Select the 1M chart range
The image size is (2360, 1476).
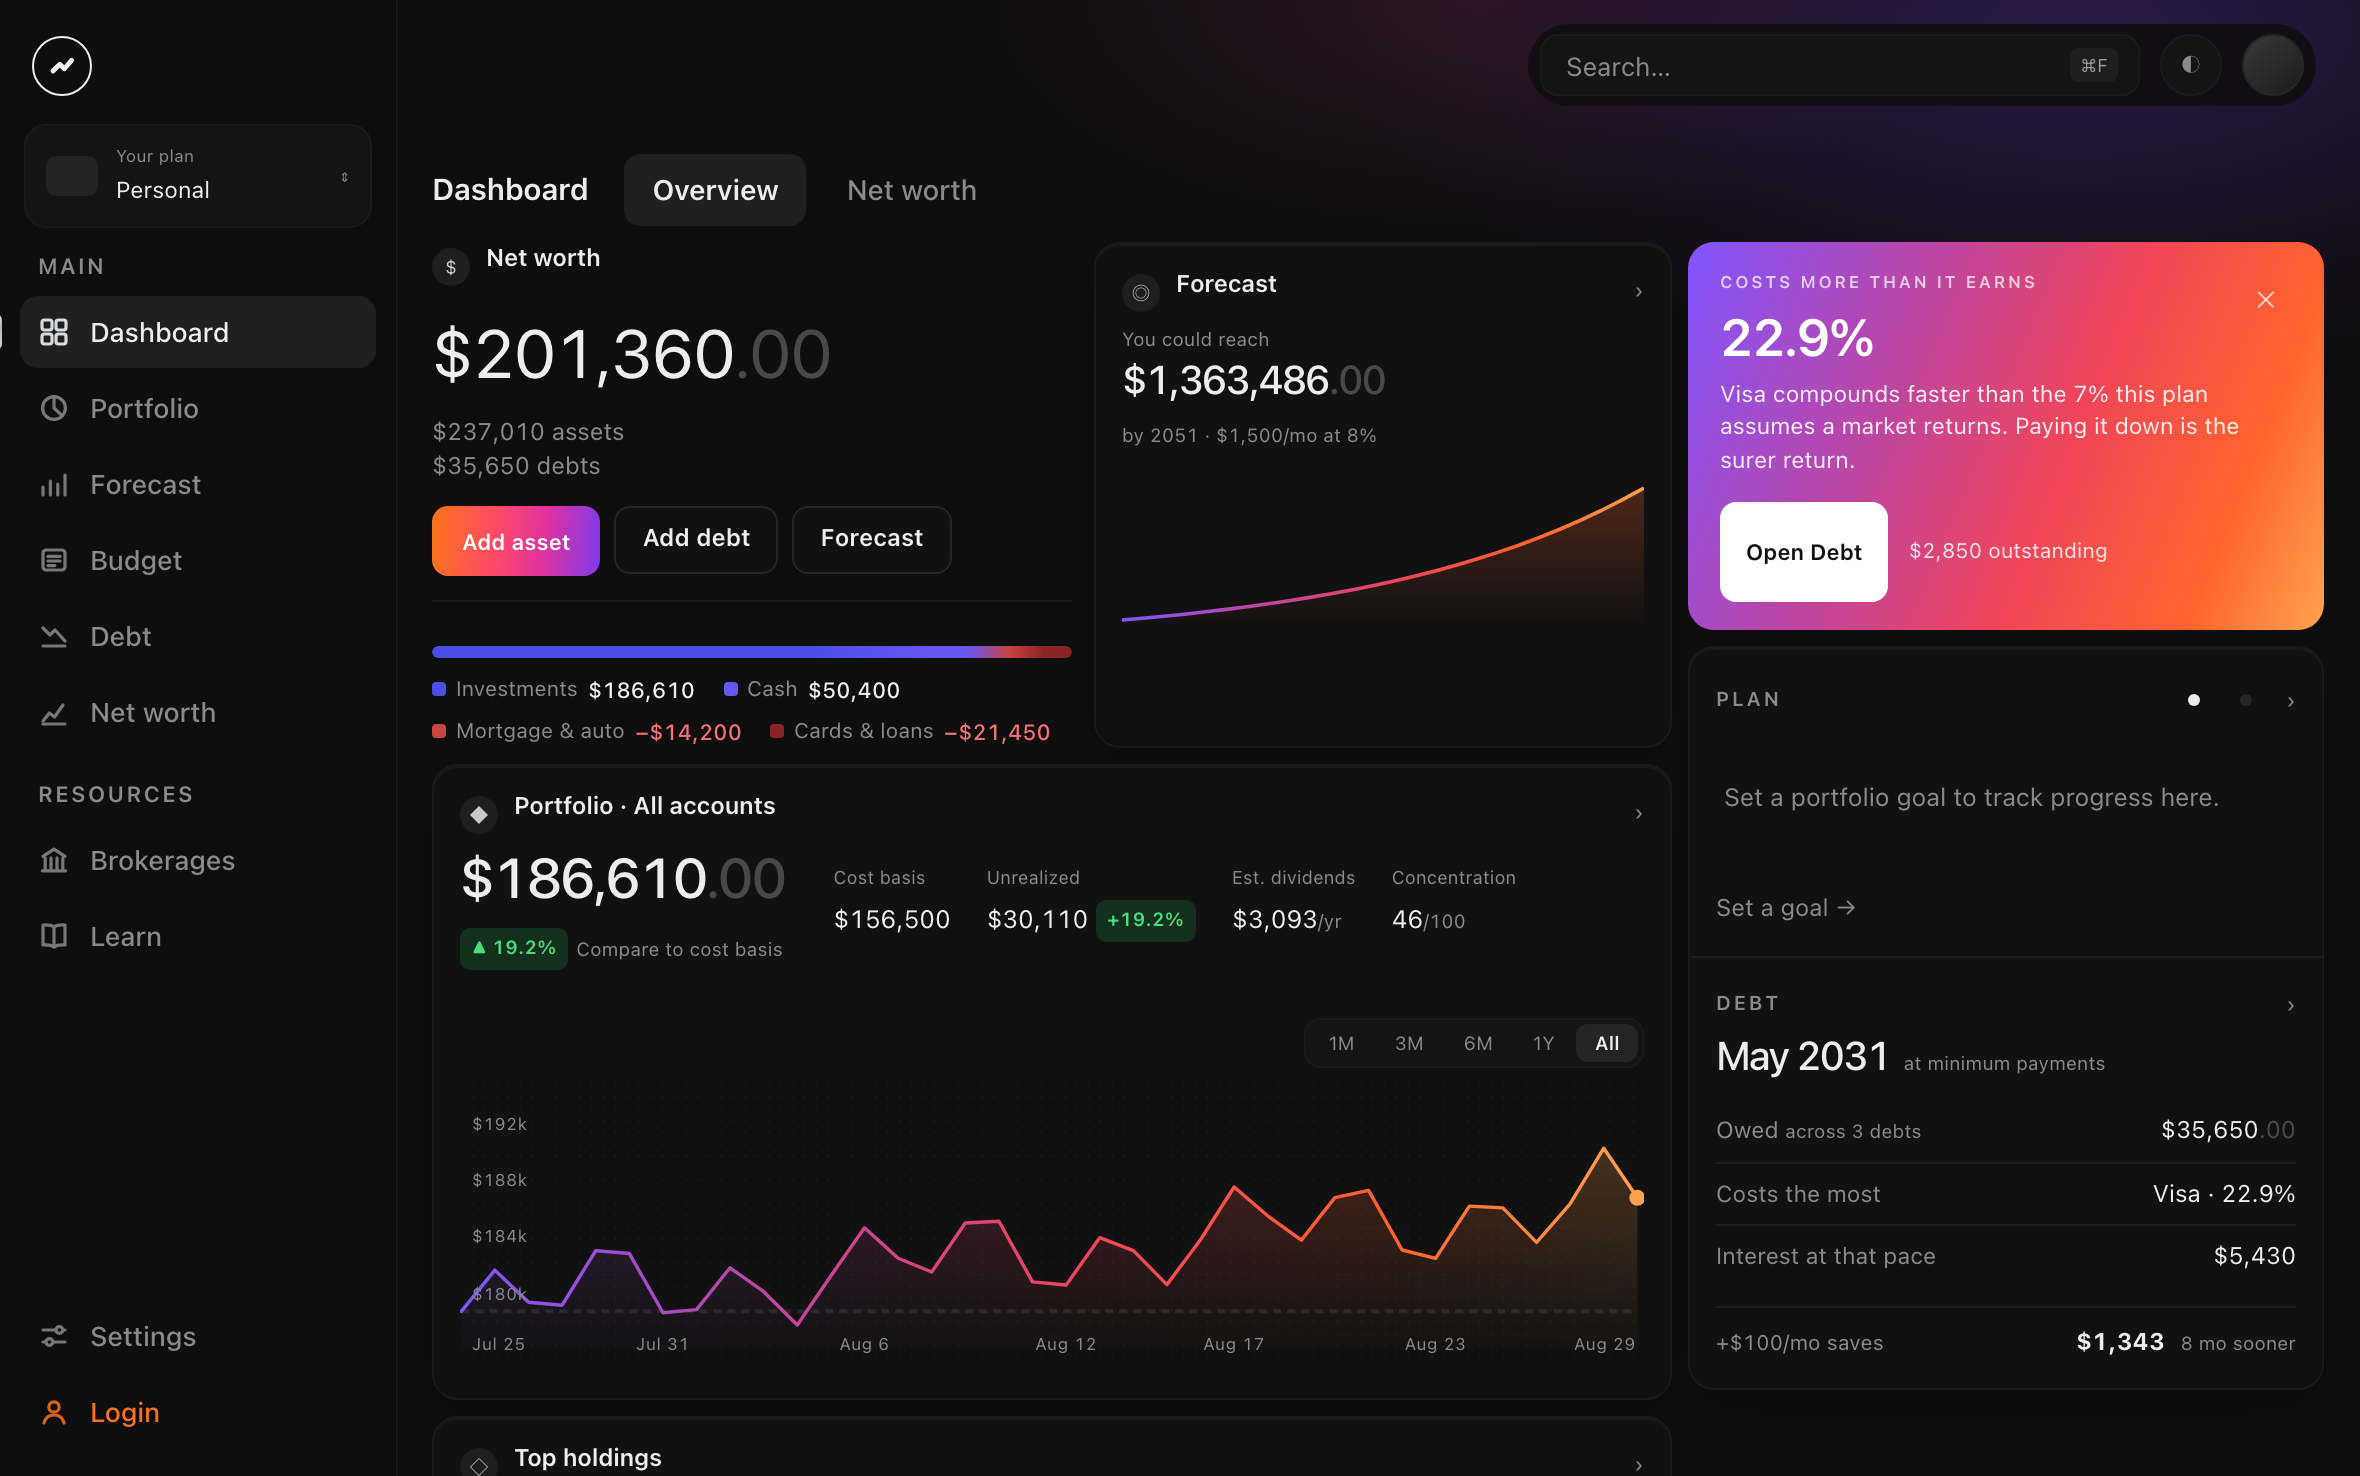[x=1341, y=1043]
